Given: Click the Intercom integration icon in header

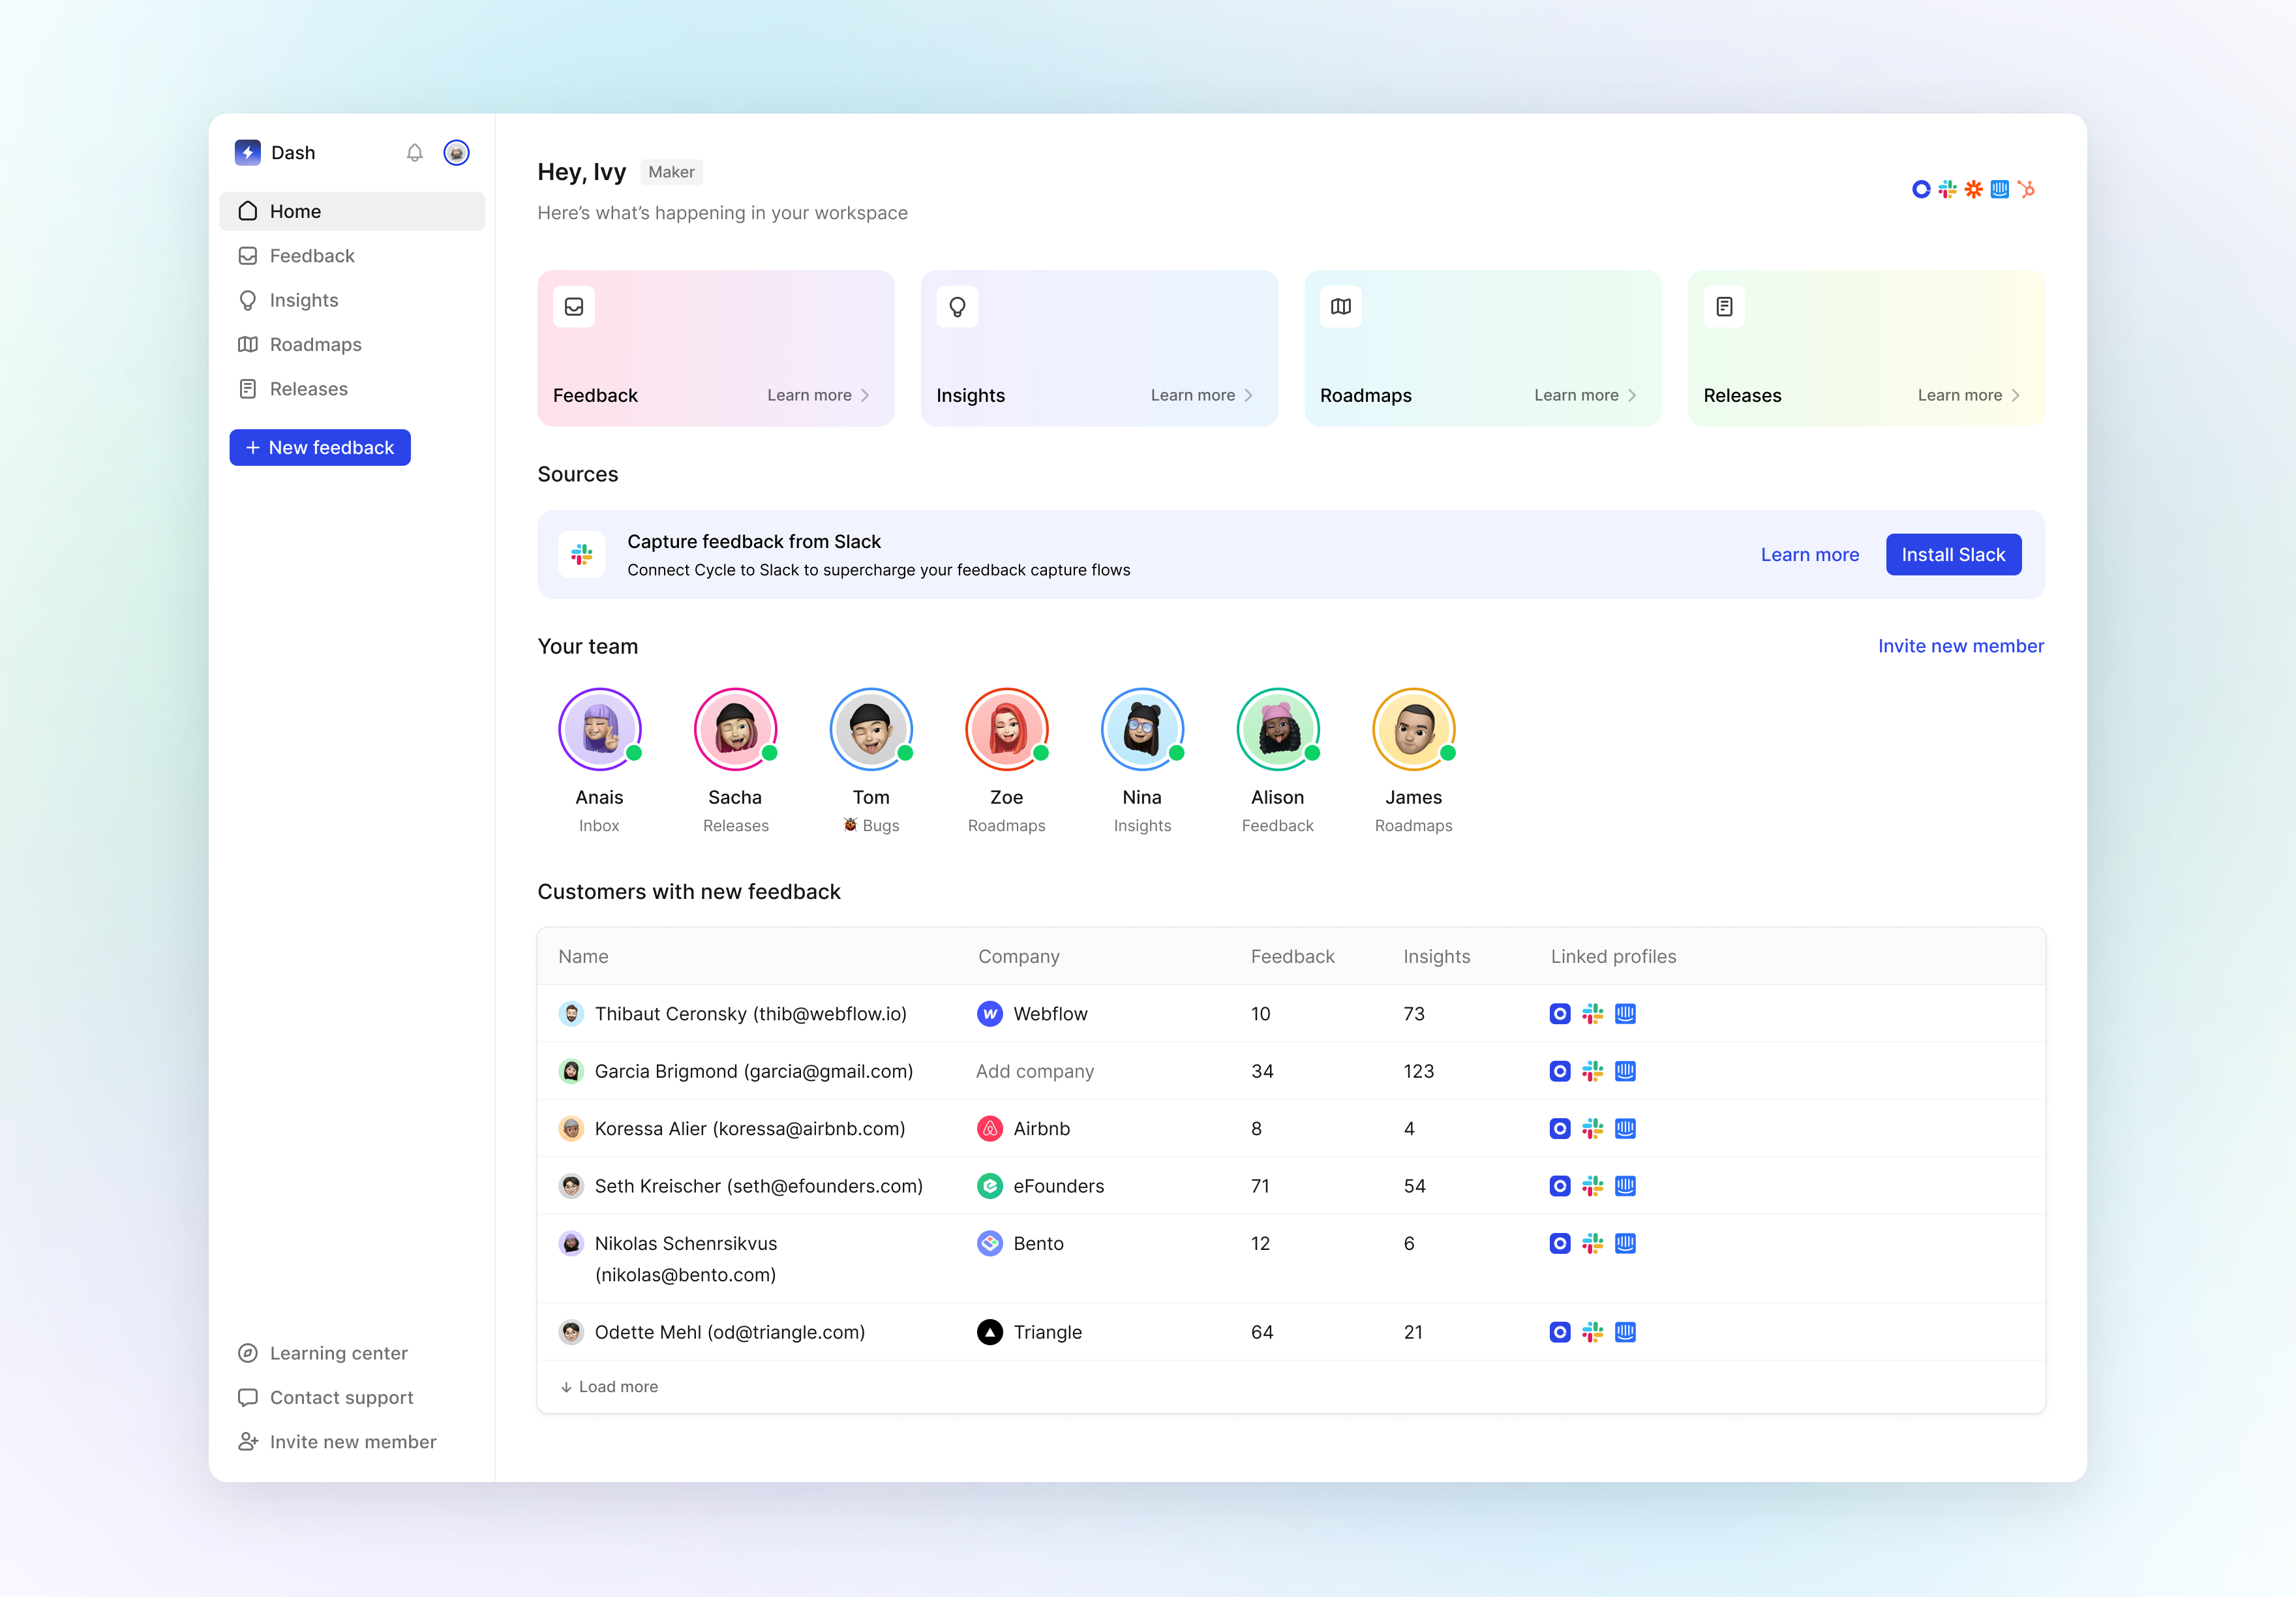Looking at the screenshot, I should point(1999,189).
